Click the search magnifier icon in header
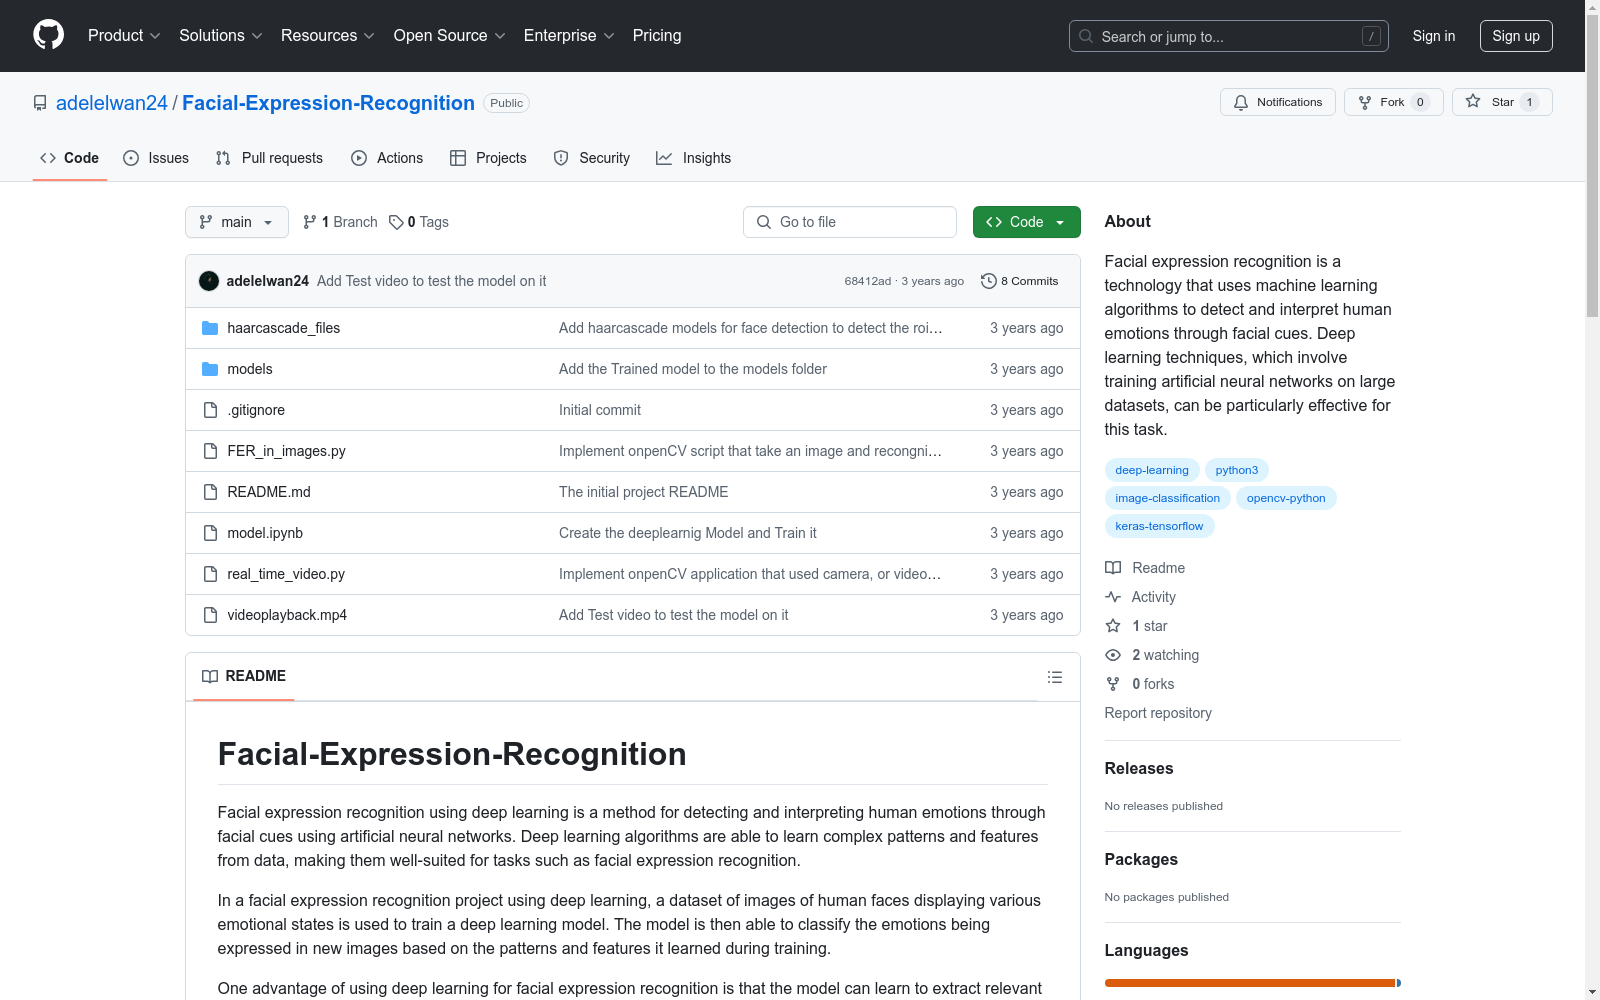 click(x=1086, y=36)
